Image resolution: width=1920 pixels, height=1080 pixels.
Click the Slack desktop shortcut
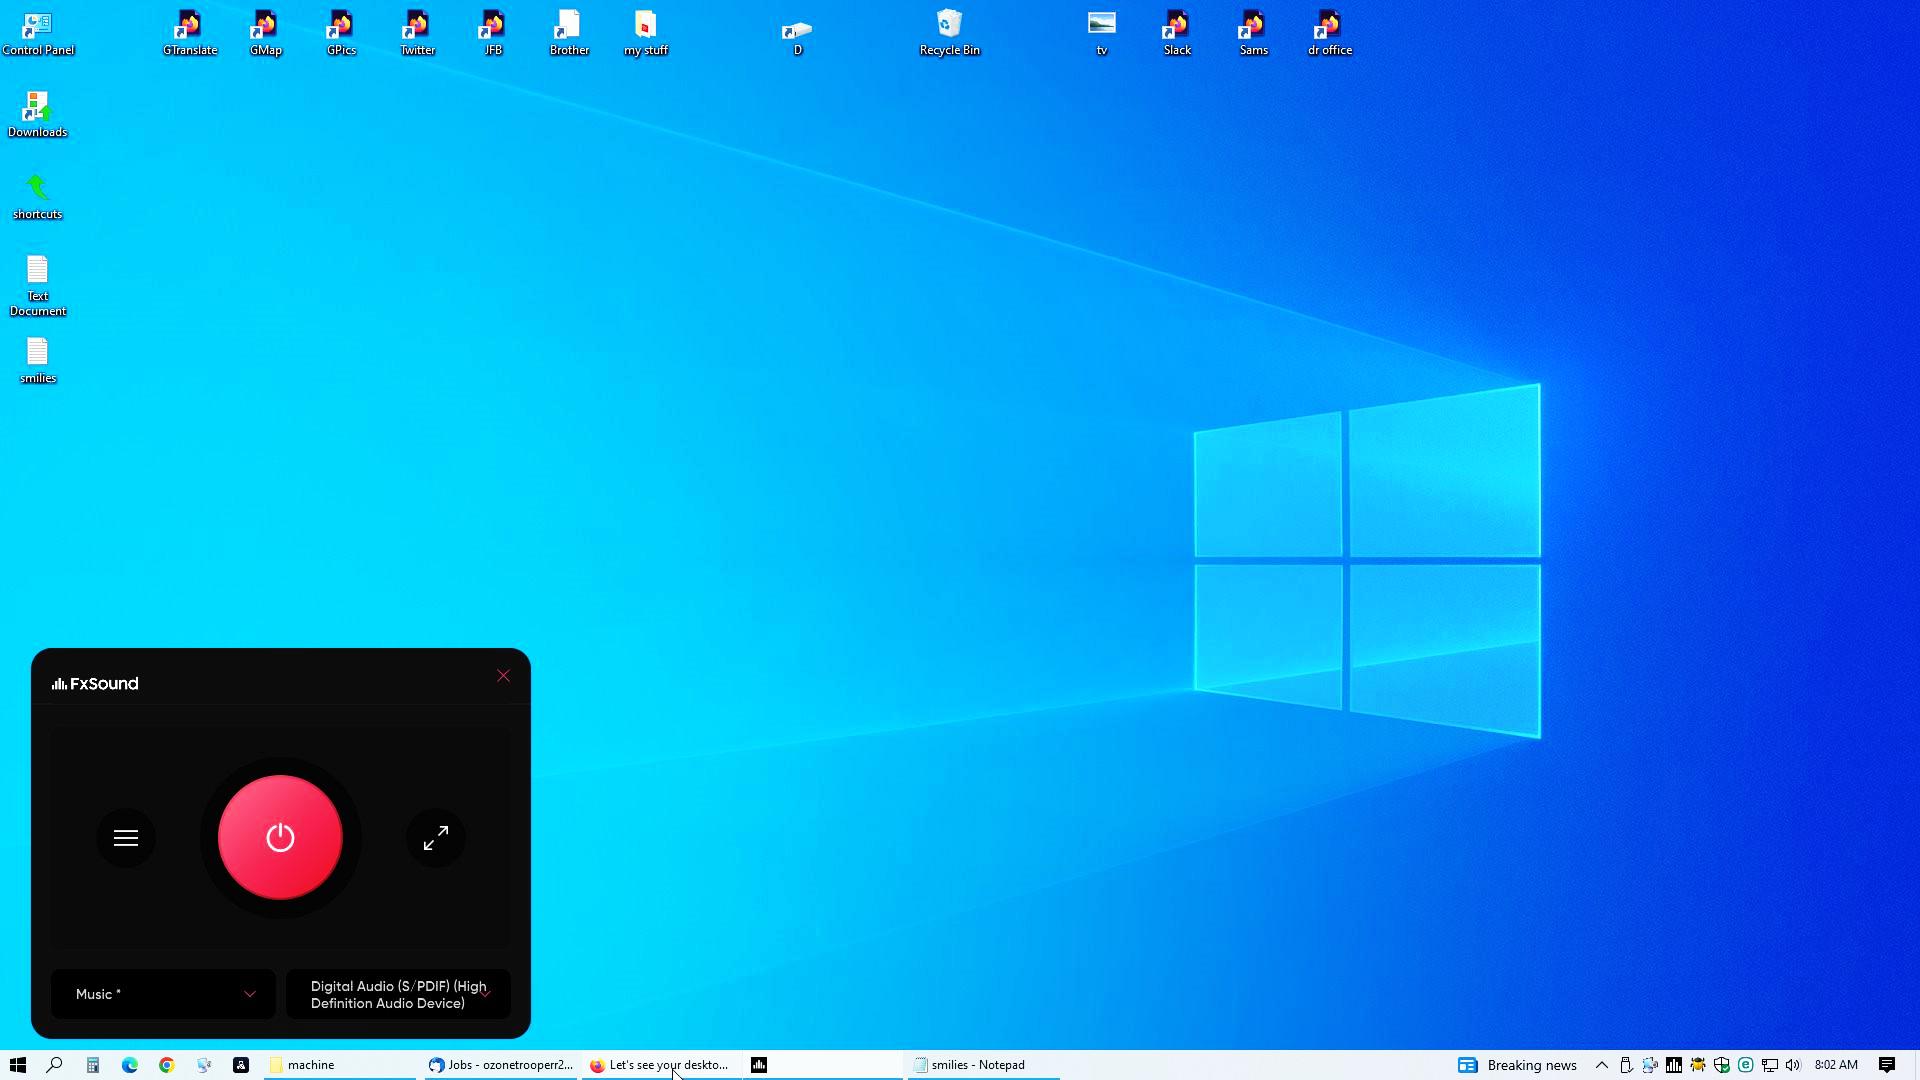pos(1177,32)
